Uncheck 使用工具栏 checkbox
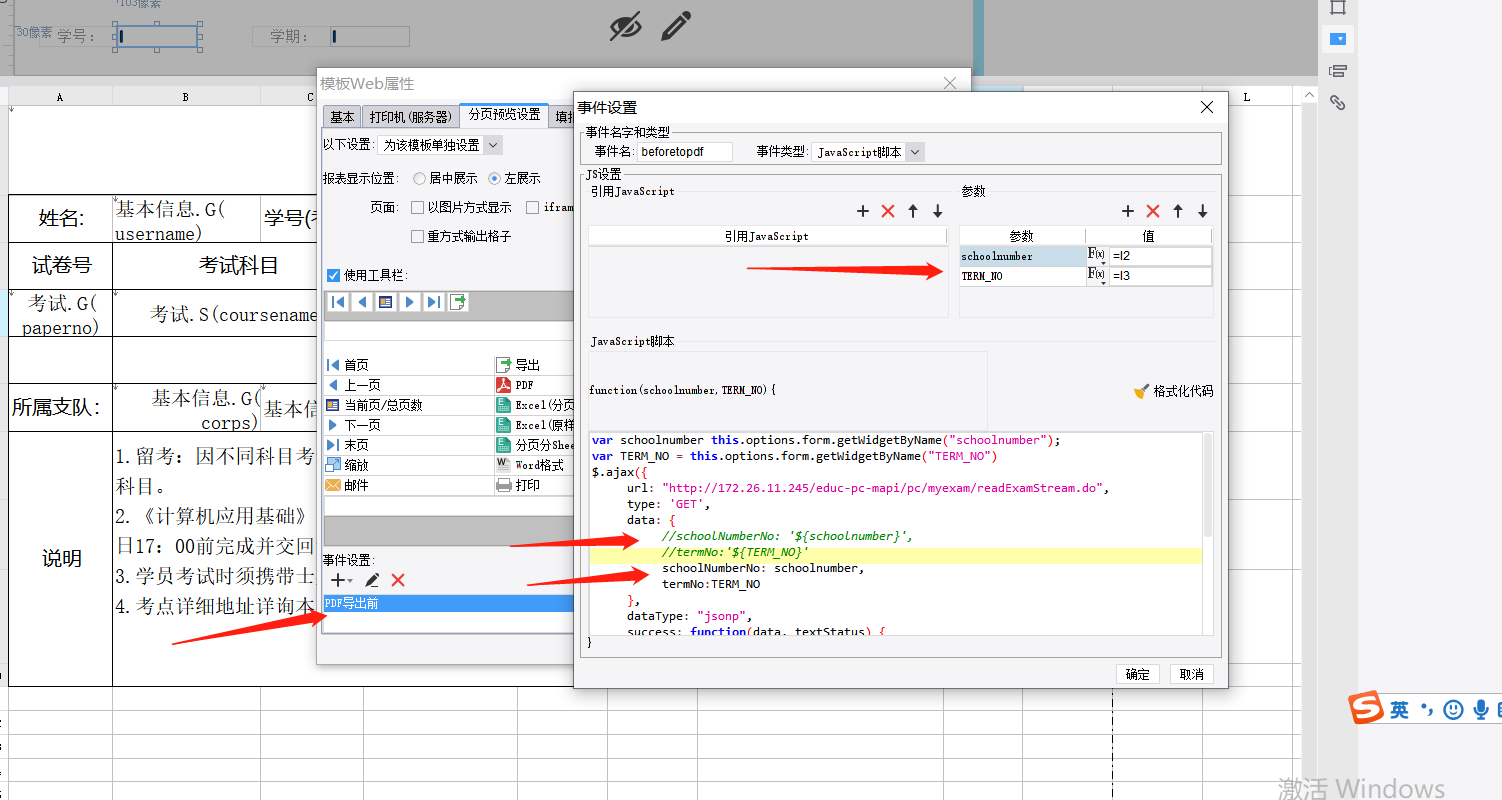The height and width of the screenshot is (800, 1502). (334, 275)
